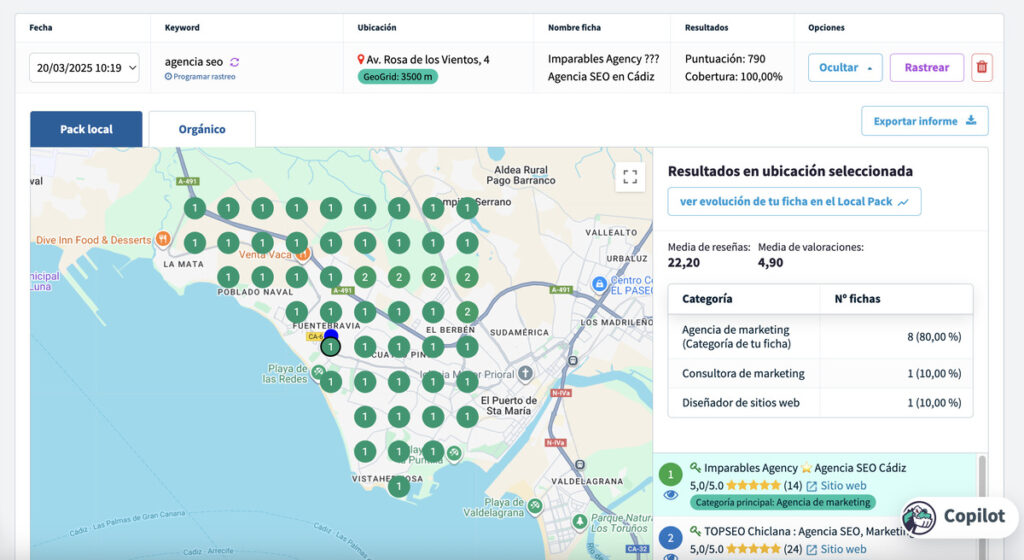Viewport: 1024px width, 560px height.
Task: Click the Playa de Valdelagrana beach pin
Action: (535, 506)
